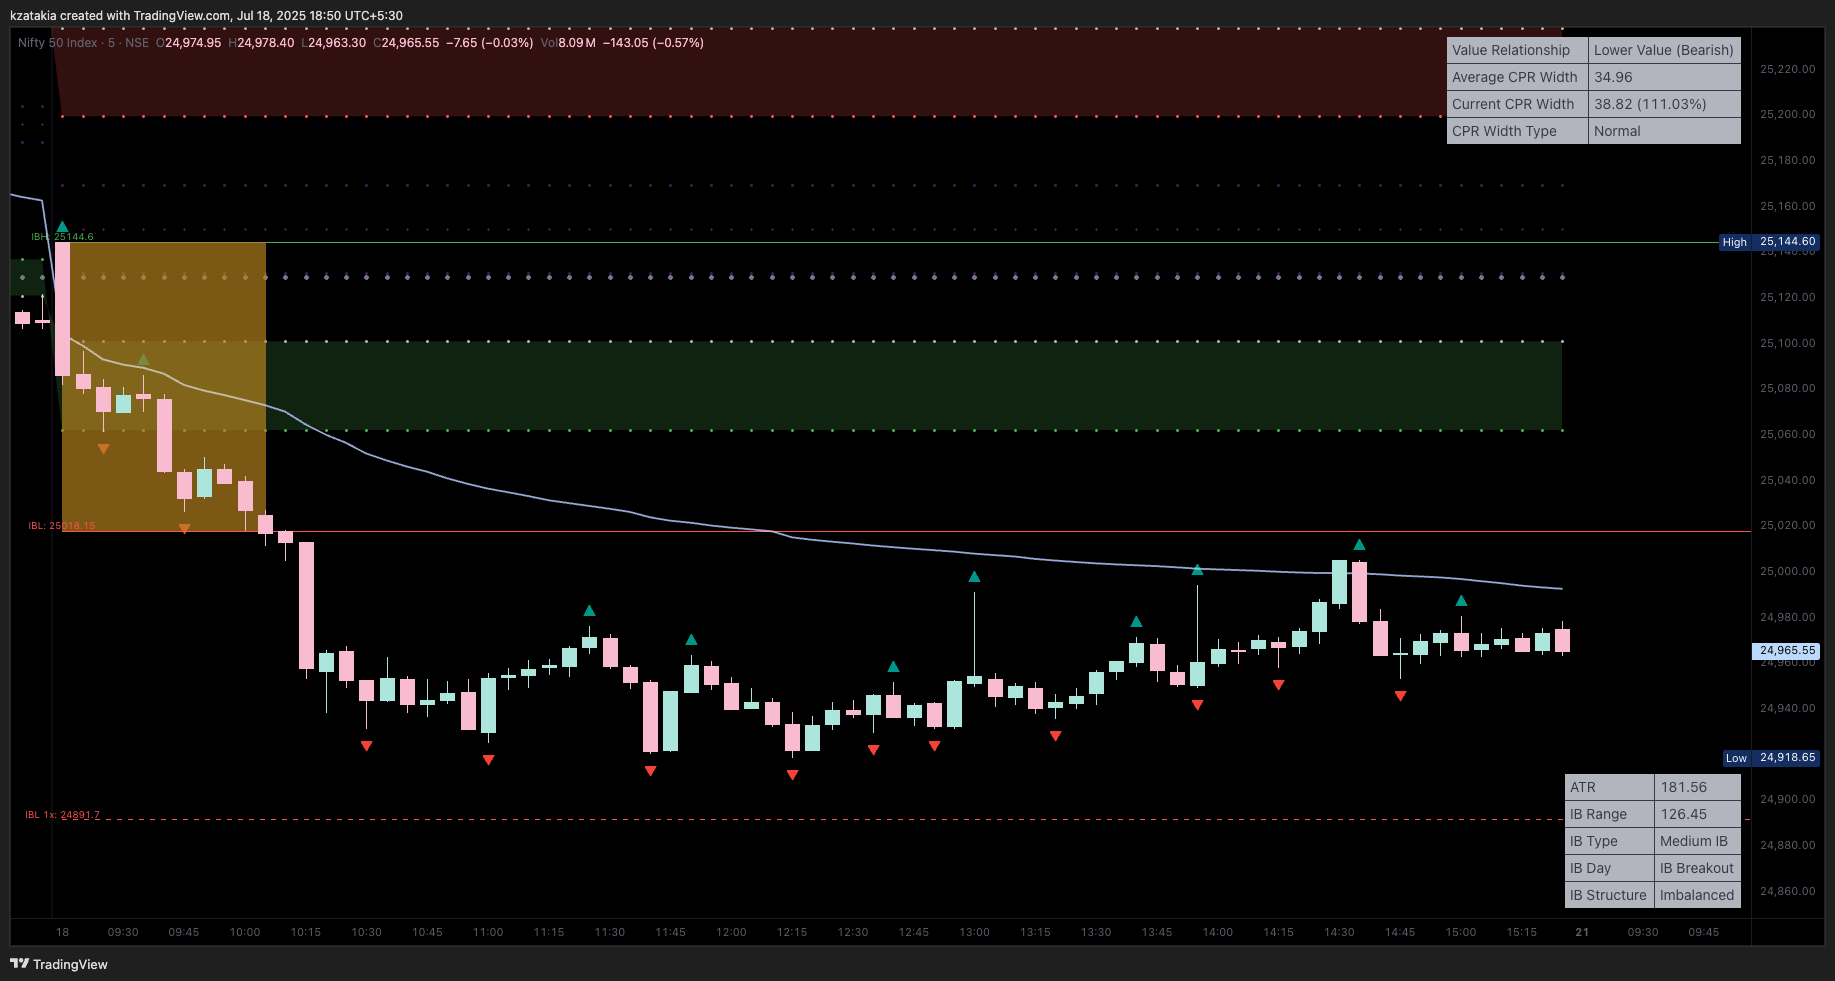The height and width of the screenshot is (981, 1835).
Task: Click the 25,180.00 price axis label
Action: click(x=1787, y=160)
